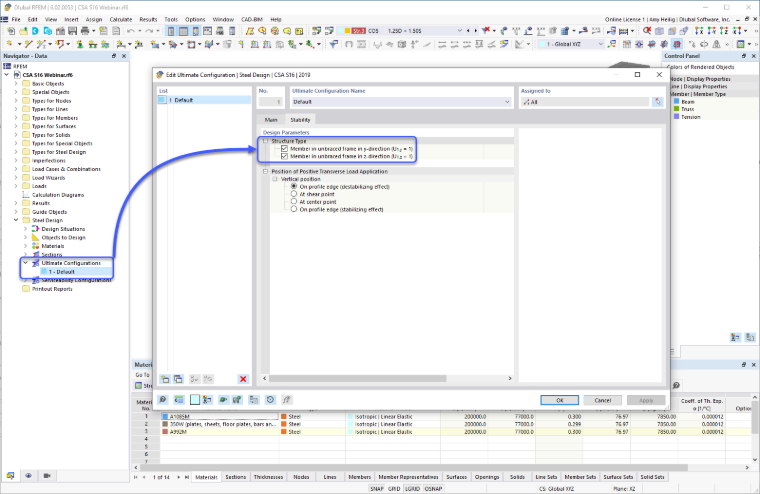
Task: Click the OK button
Action: (x=559, y=400)
